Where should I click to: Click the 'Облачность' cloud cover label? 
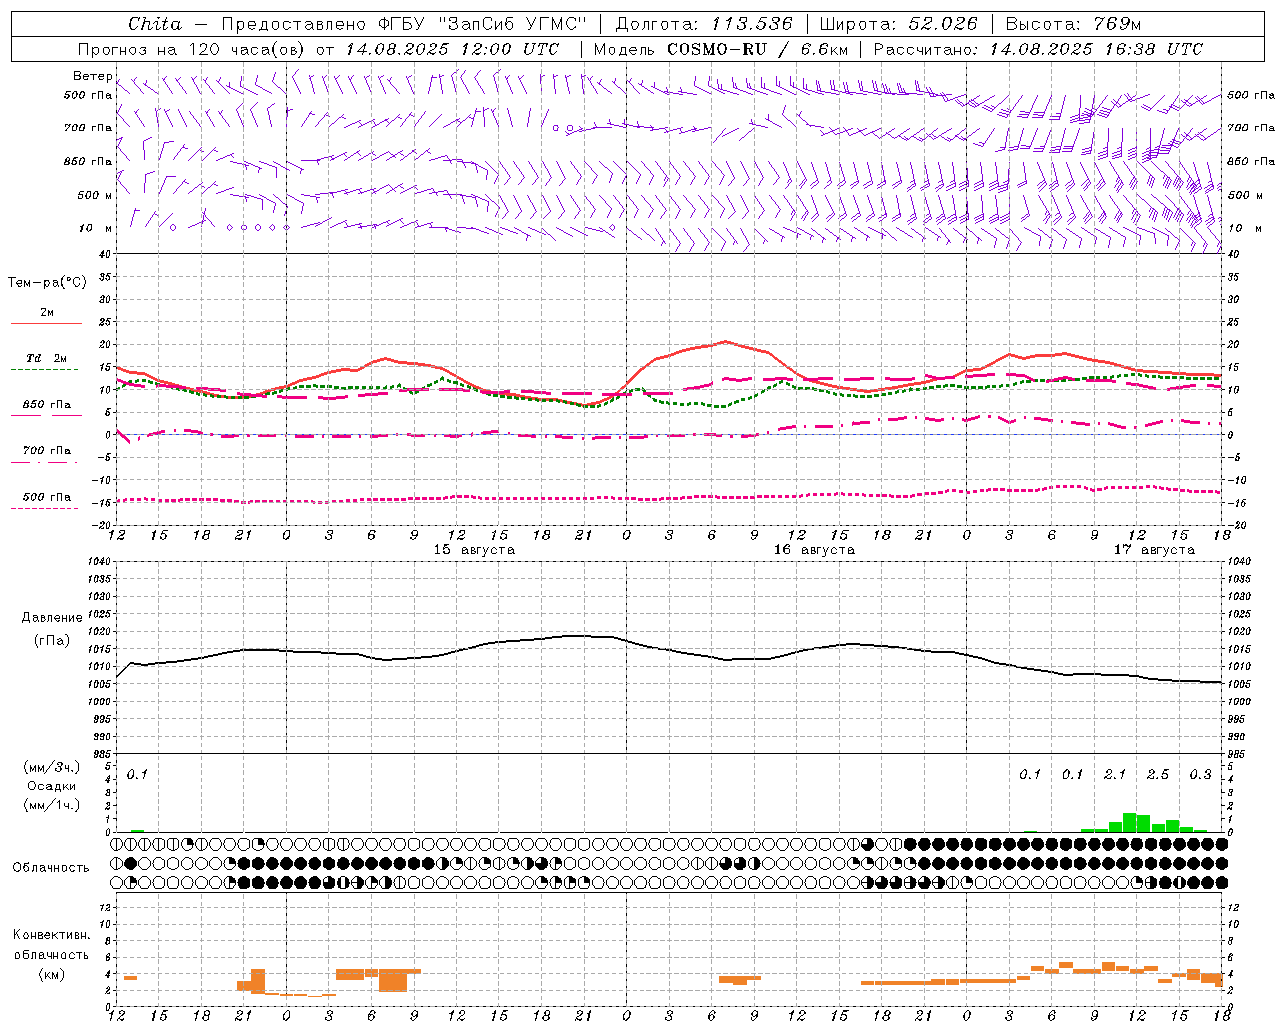click(x=51, y=868)
